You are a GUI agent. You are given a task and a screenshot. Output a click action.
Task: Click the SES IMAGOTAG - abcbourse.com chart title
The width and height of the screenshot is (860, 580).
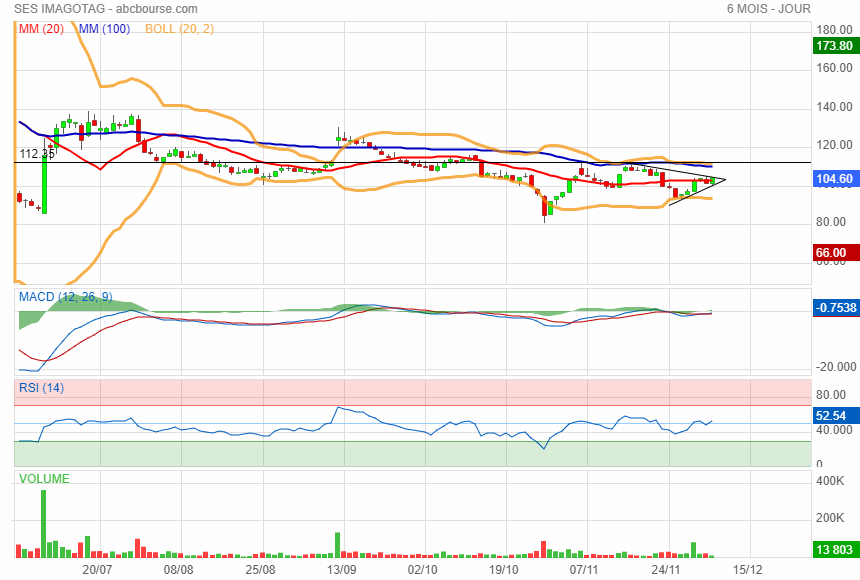106,9
